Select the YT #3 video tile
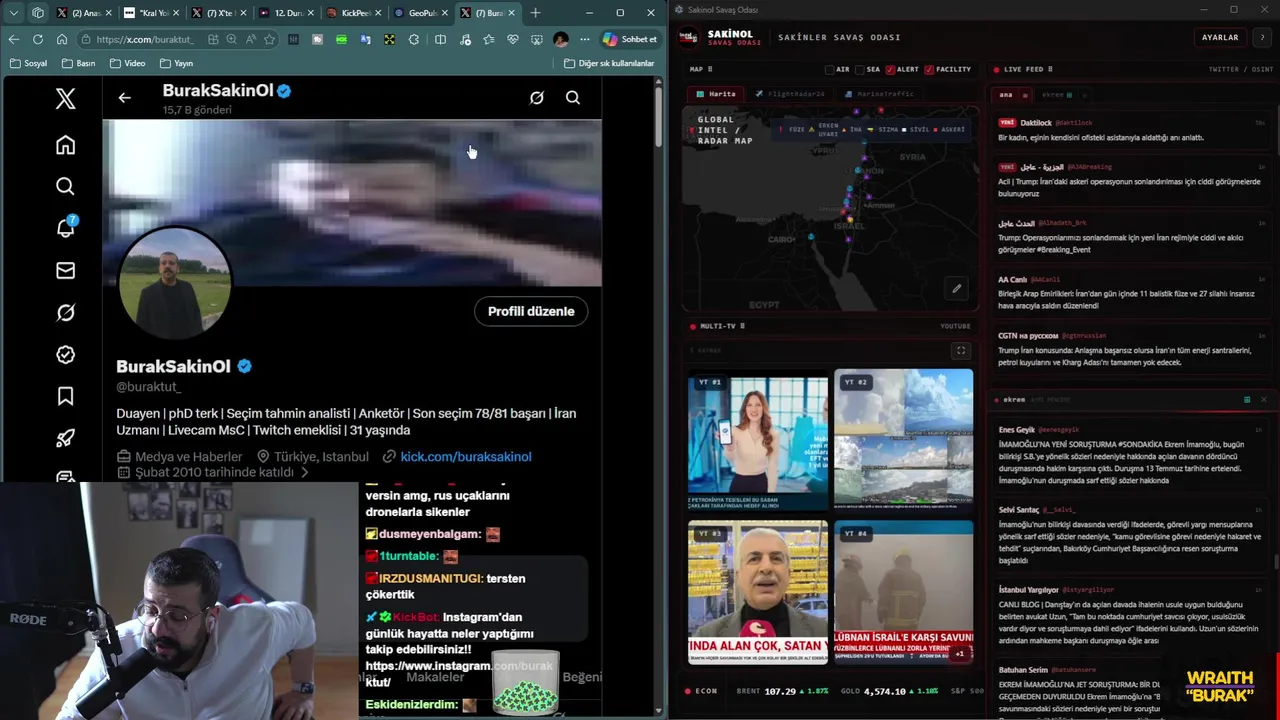 (x=757, y=591)
